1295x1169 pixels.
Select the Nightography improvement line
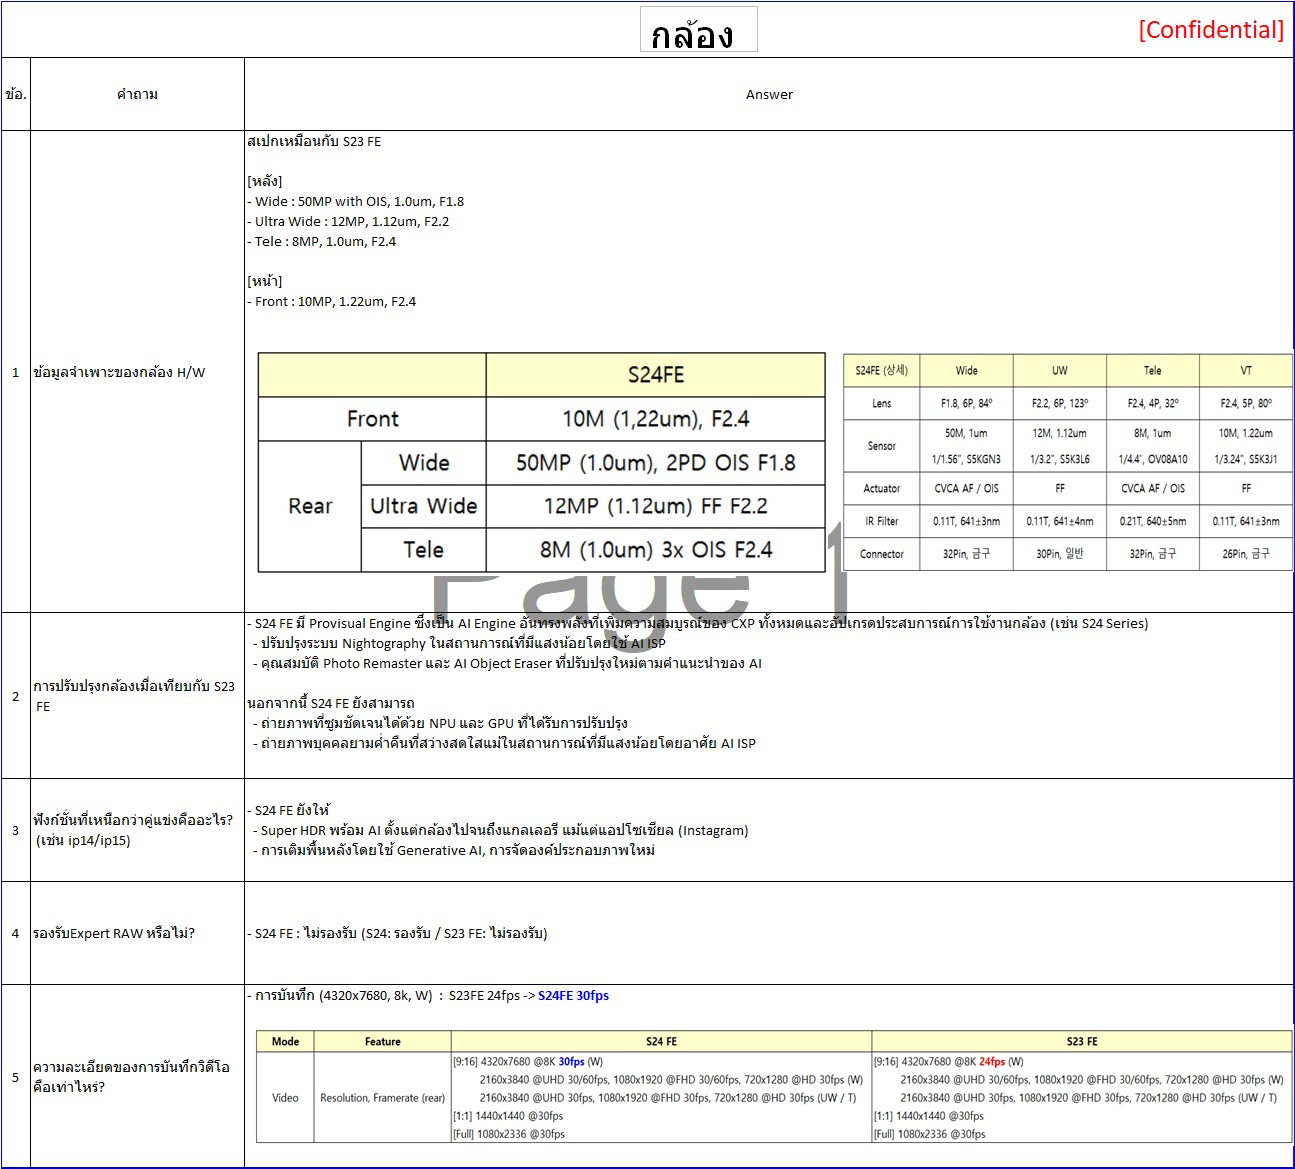pos(459,643)
